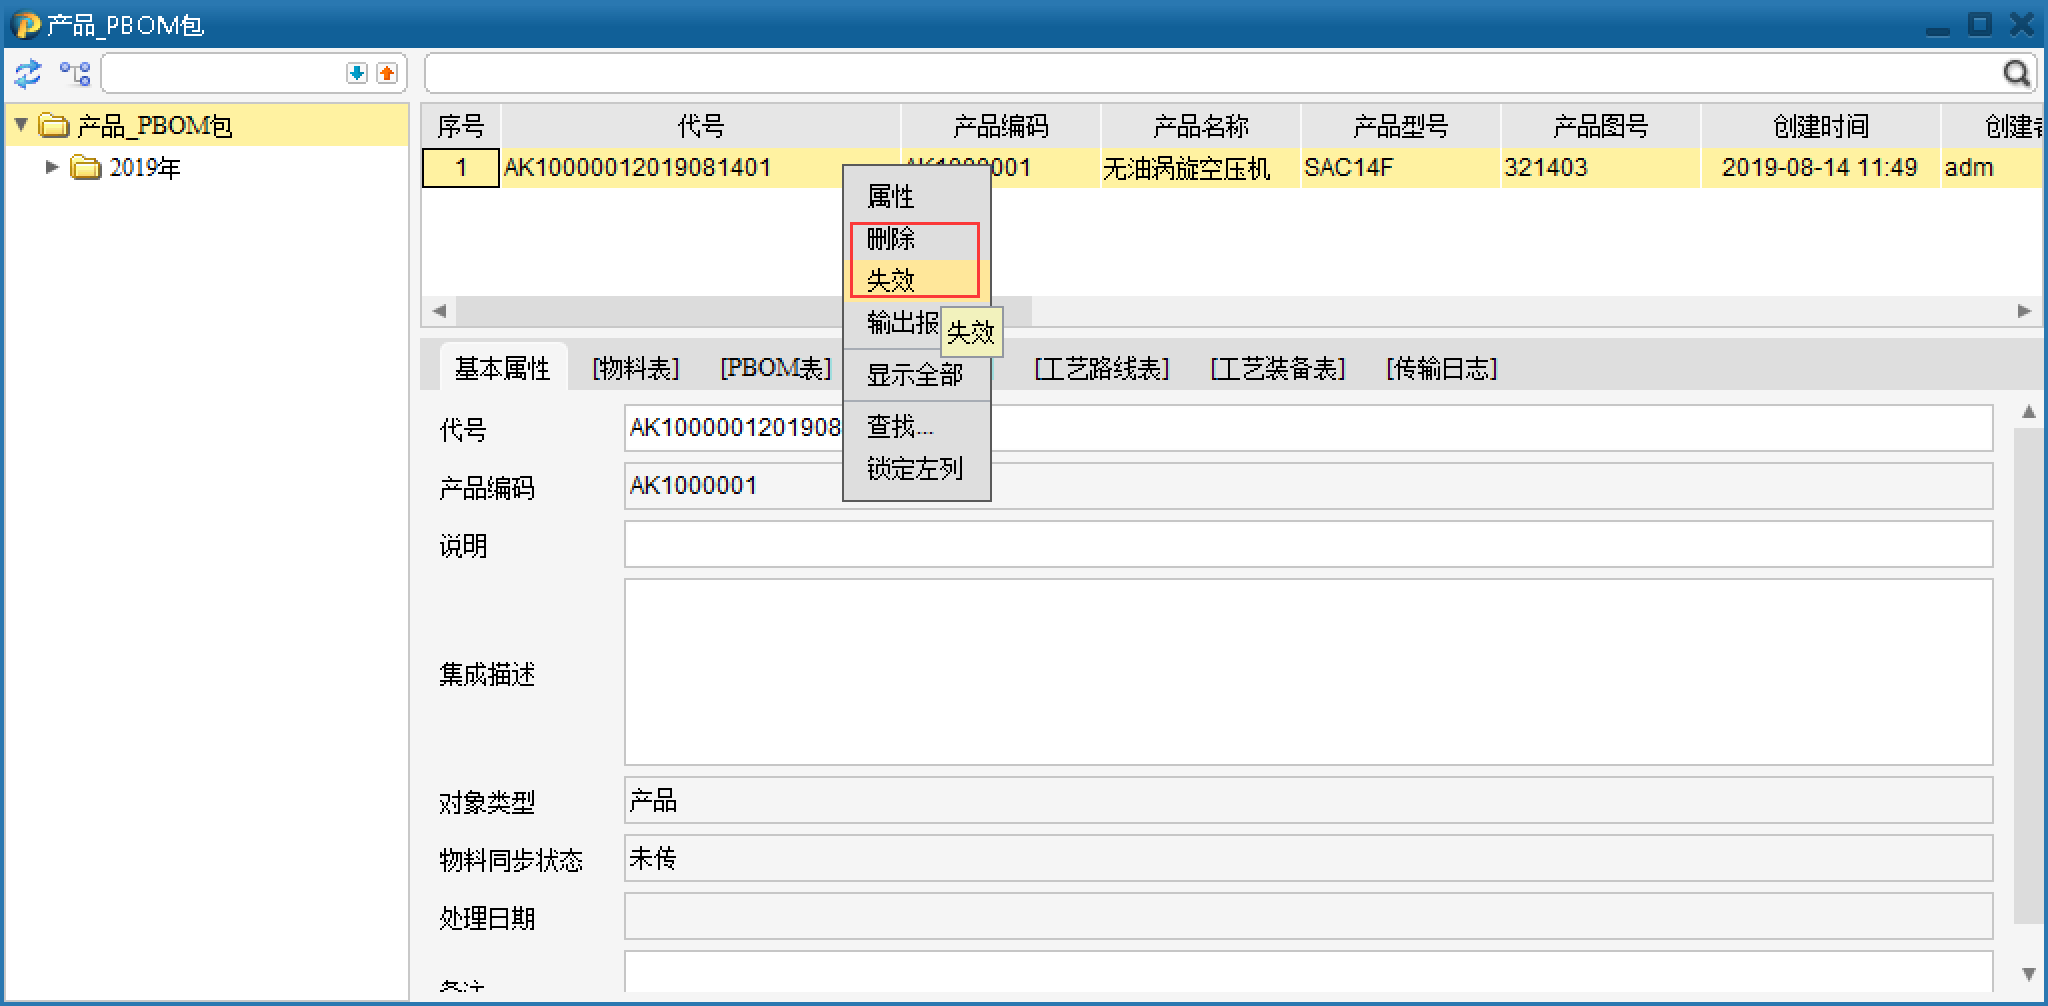The width and height of the screenshot is (2048, 1006).
Task: Click the 代号 field in the form
Action: pos(1309,429)
